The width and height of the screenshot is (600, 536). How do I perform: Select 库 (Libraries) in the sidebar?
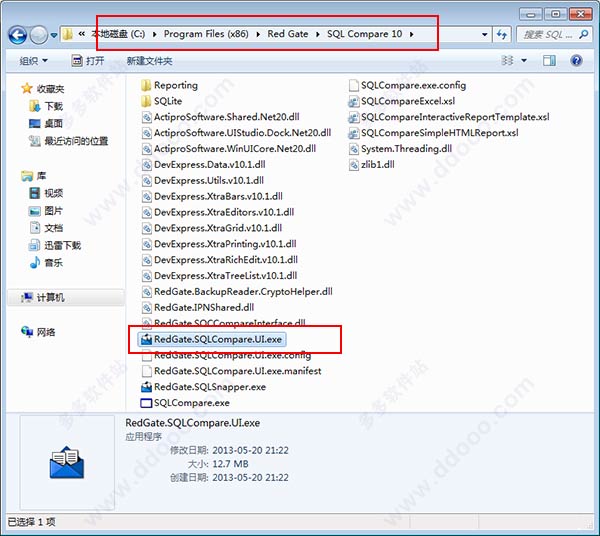(x=34, y=176)
